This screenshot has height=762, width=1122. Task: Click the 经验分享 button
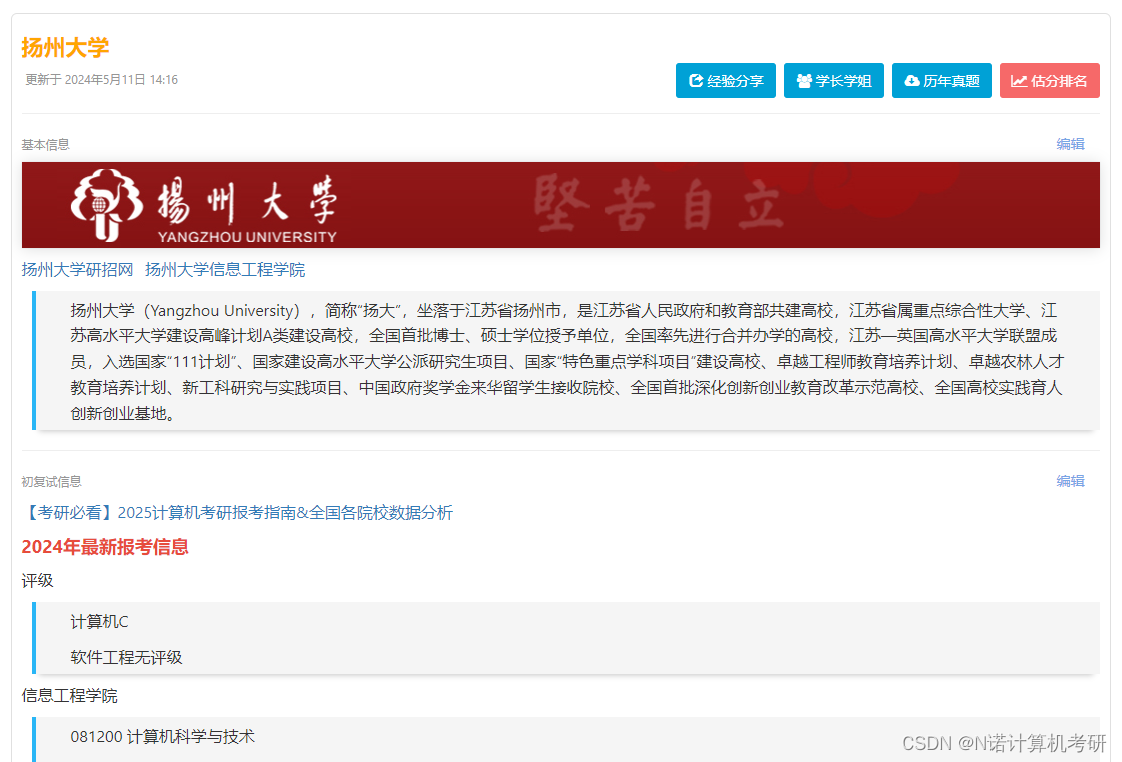pos(726,81)
